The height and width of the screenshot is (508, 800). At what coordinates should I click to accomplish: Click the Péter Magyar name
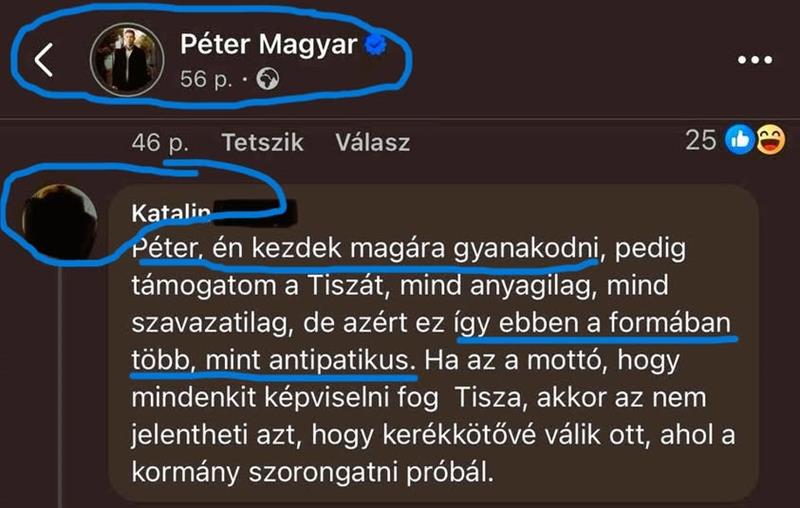pos(268,44)
